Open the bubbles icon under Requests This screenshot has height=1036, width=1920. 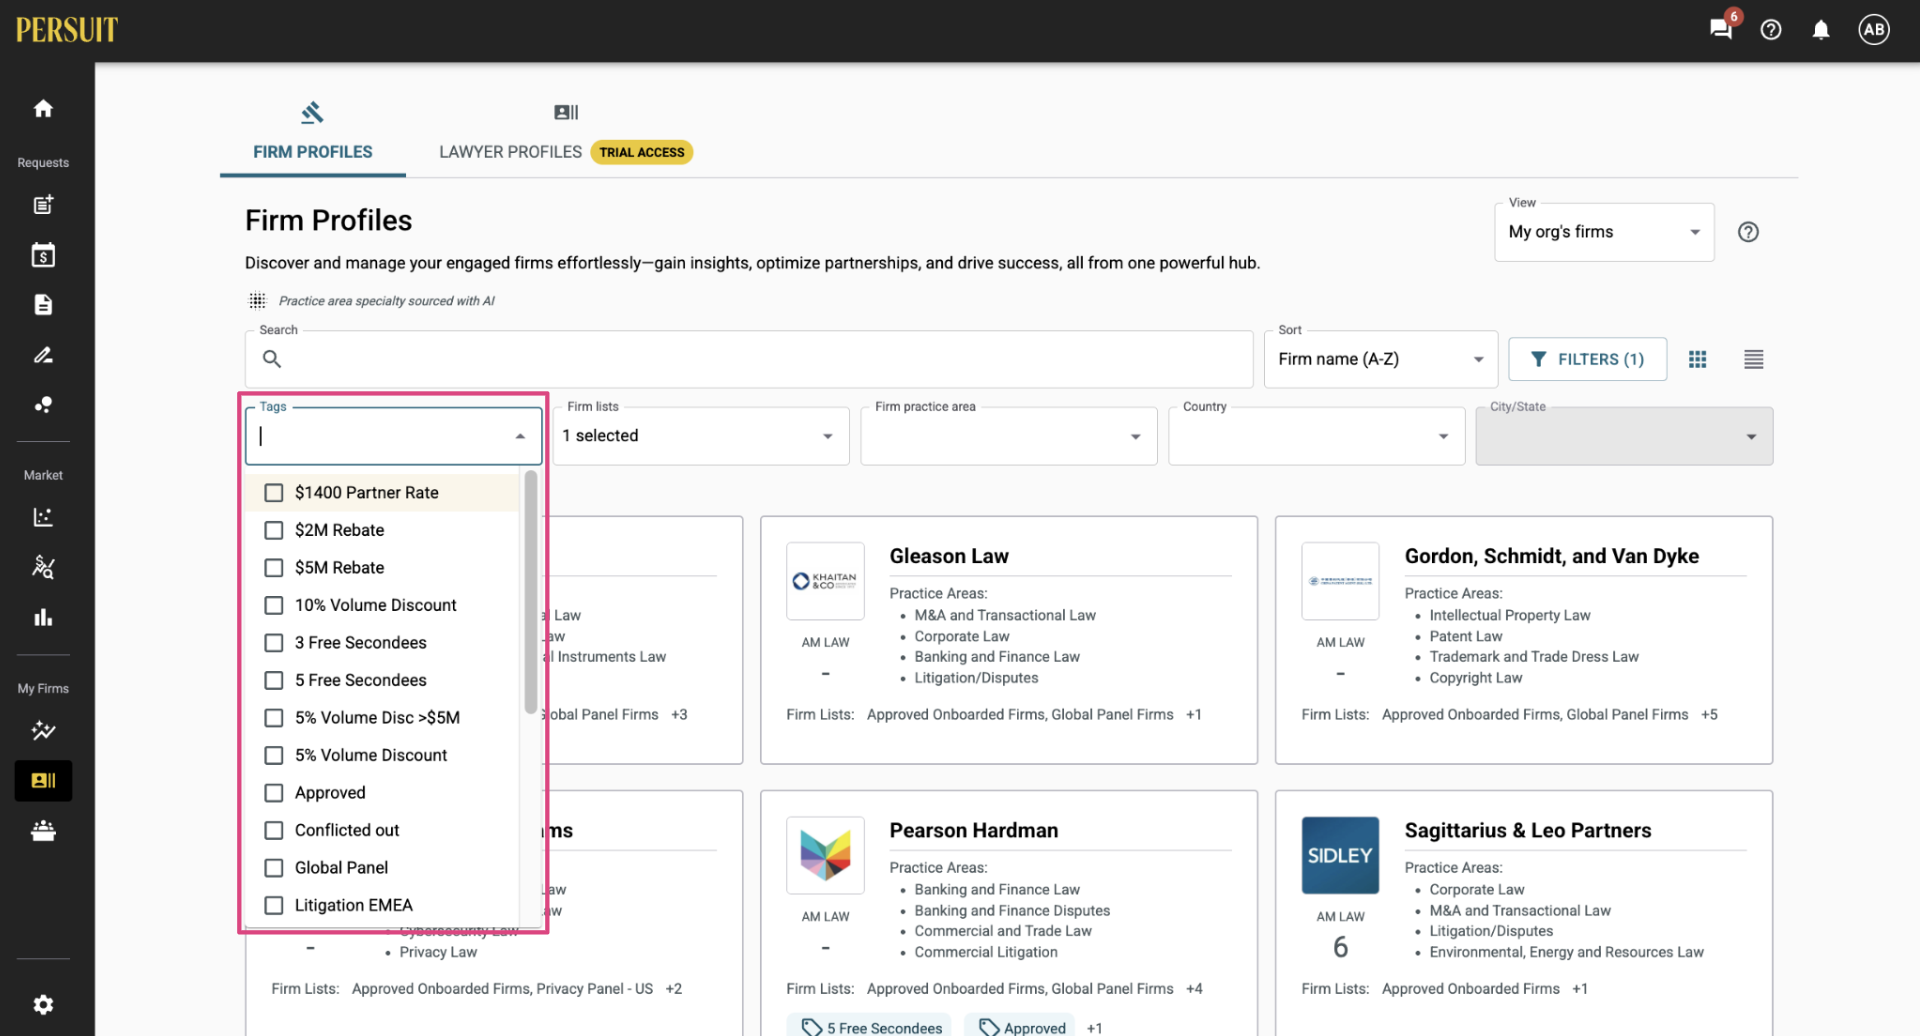[x=43, y=405]
